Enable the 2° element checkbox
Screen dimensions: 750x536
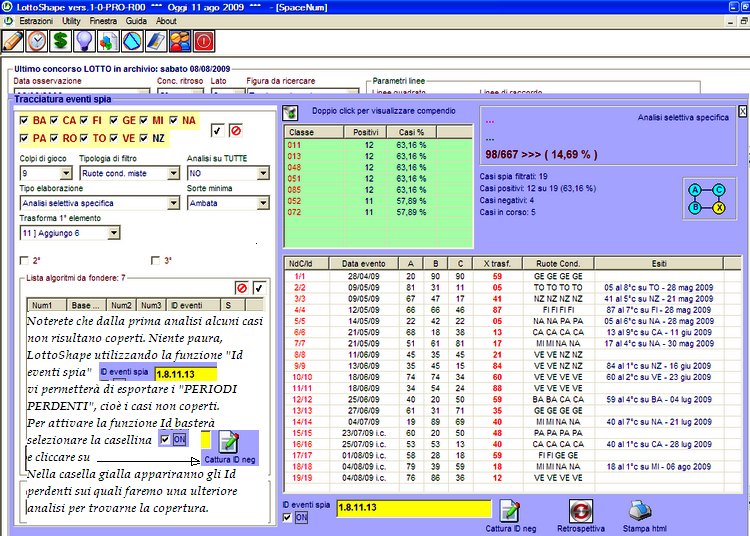(24, 261)
